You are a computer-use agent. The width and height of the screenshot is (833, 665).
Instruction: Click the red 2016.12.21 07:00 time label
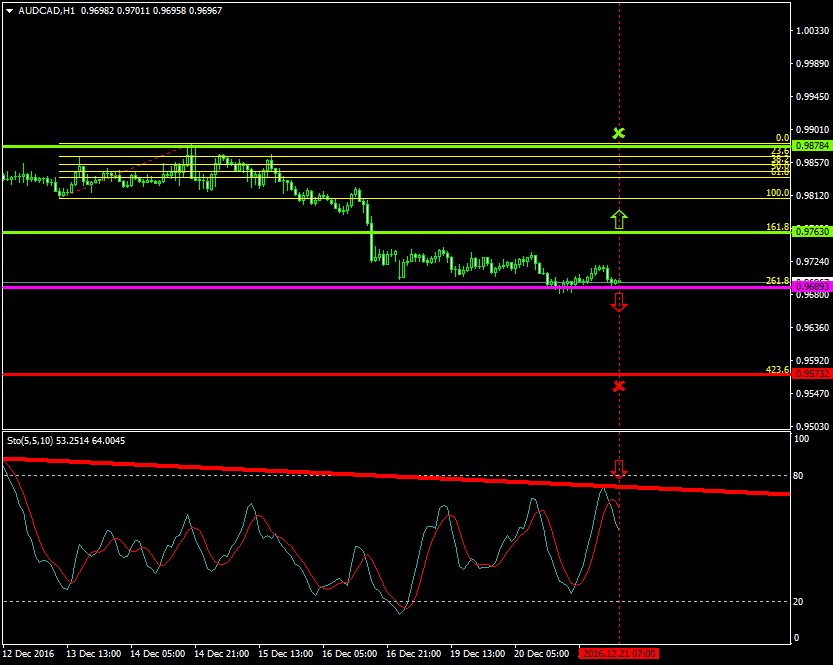[619, 653]
